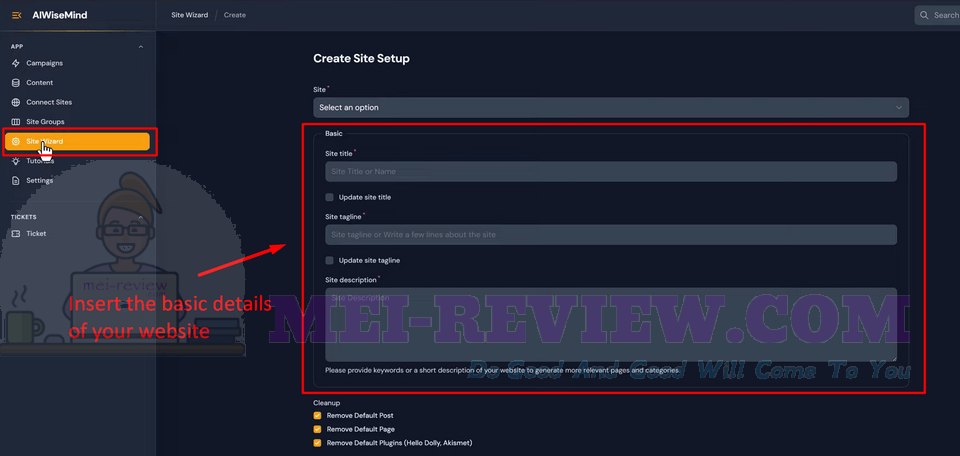Image resolution: width=960 pixels, height=456 pixels.
Task: Collapse sidebar via AIWiseMind menu icon
Action: coord(17,15)
